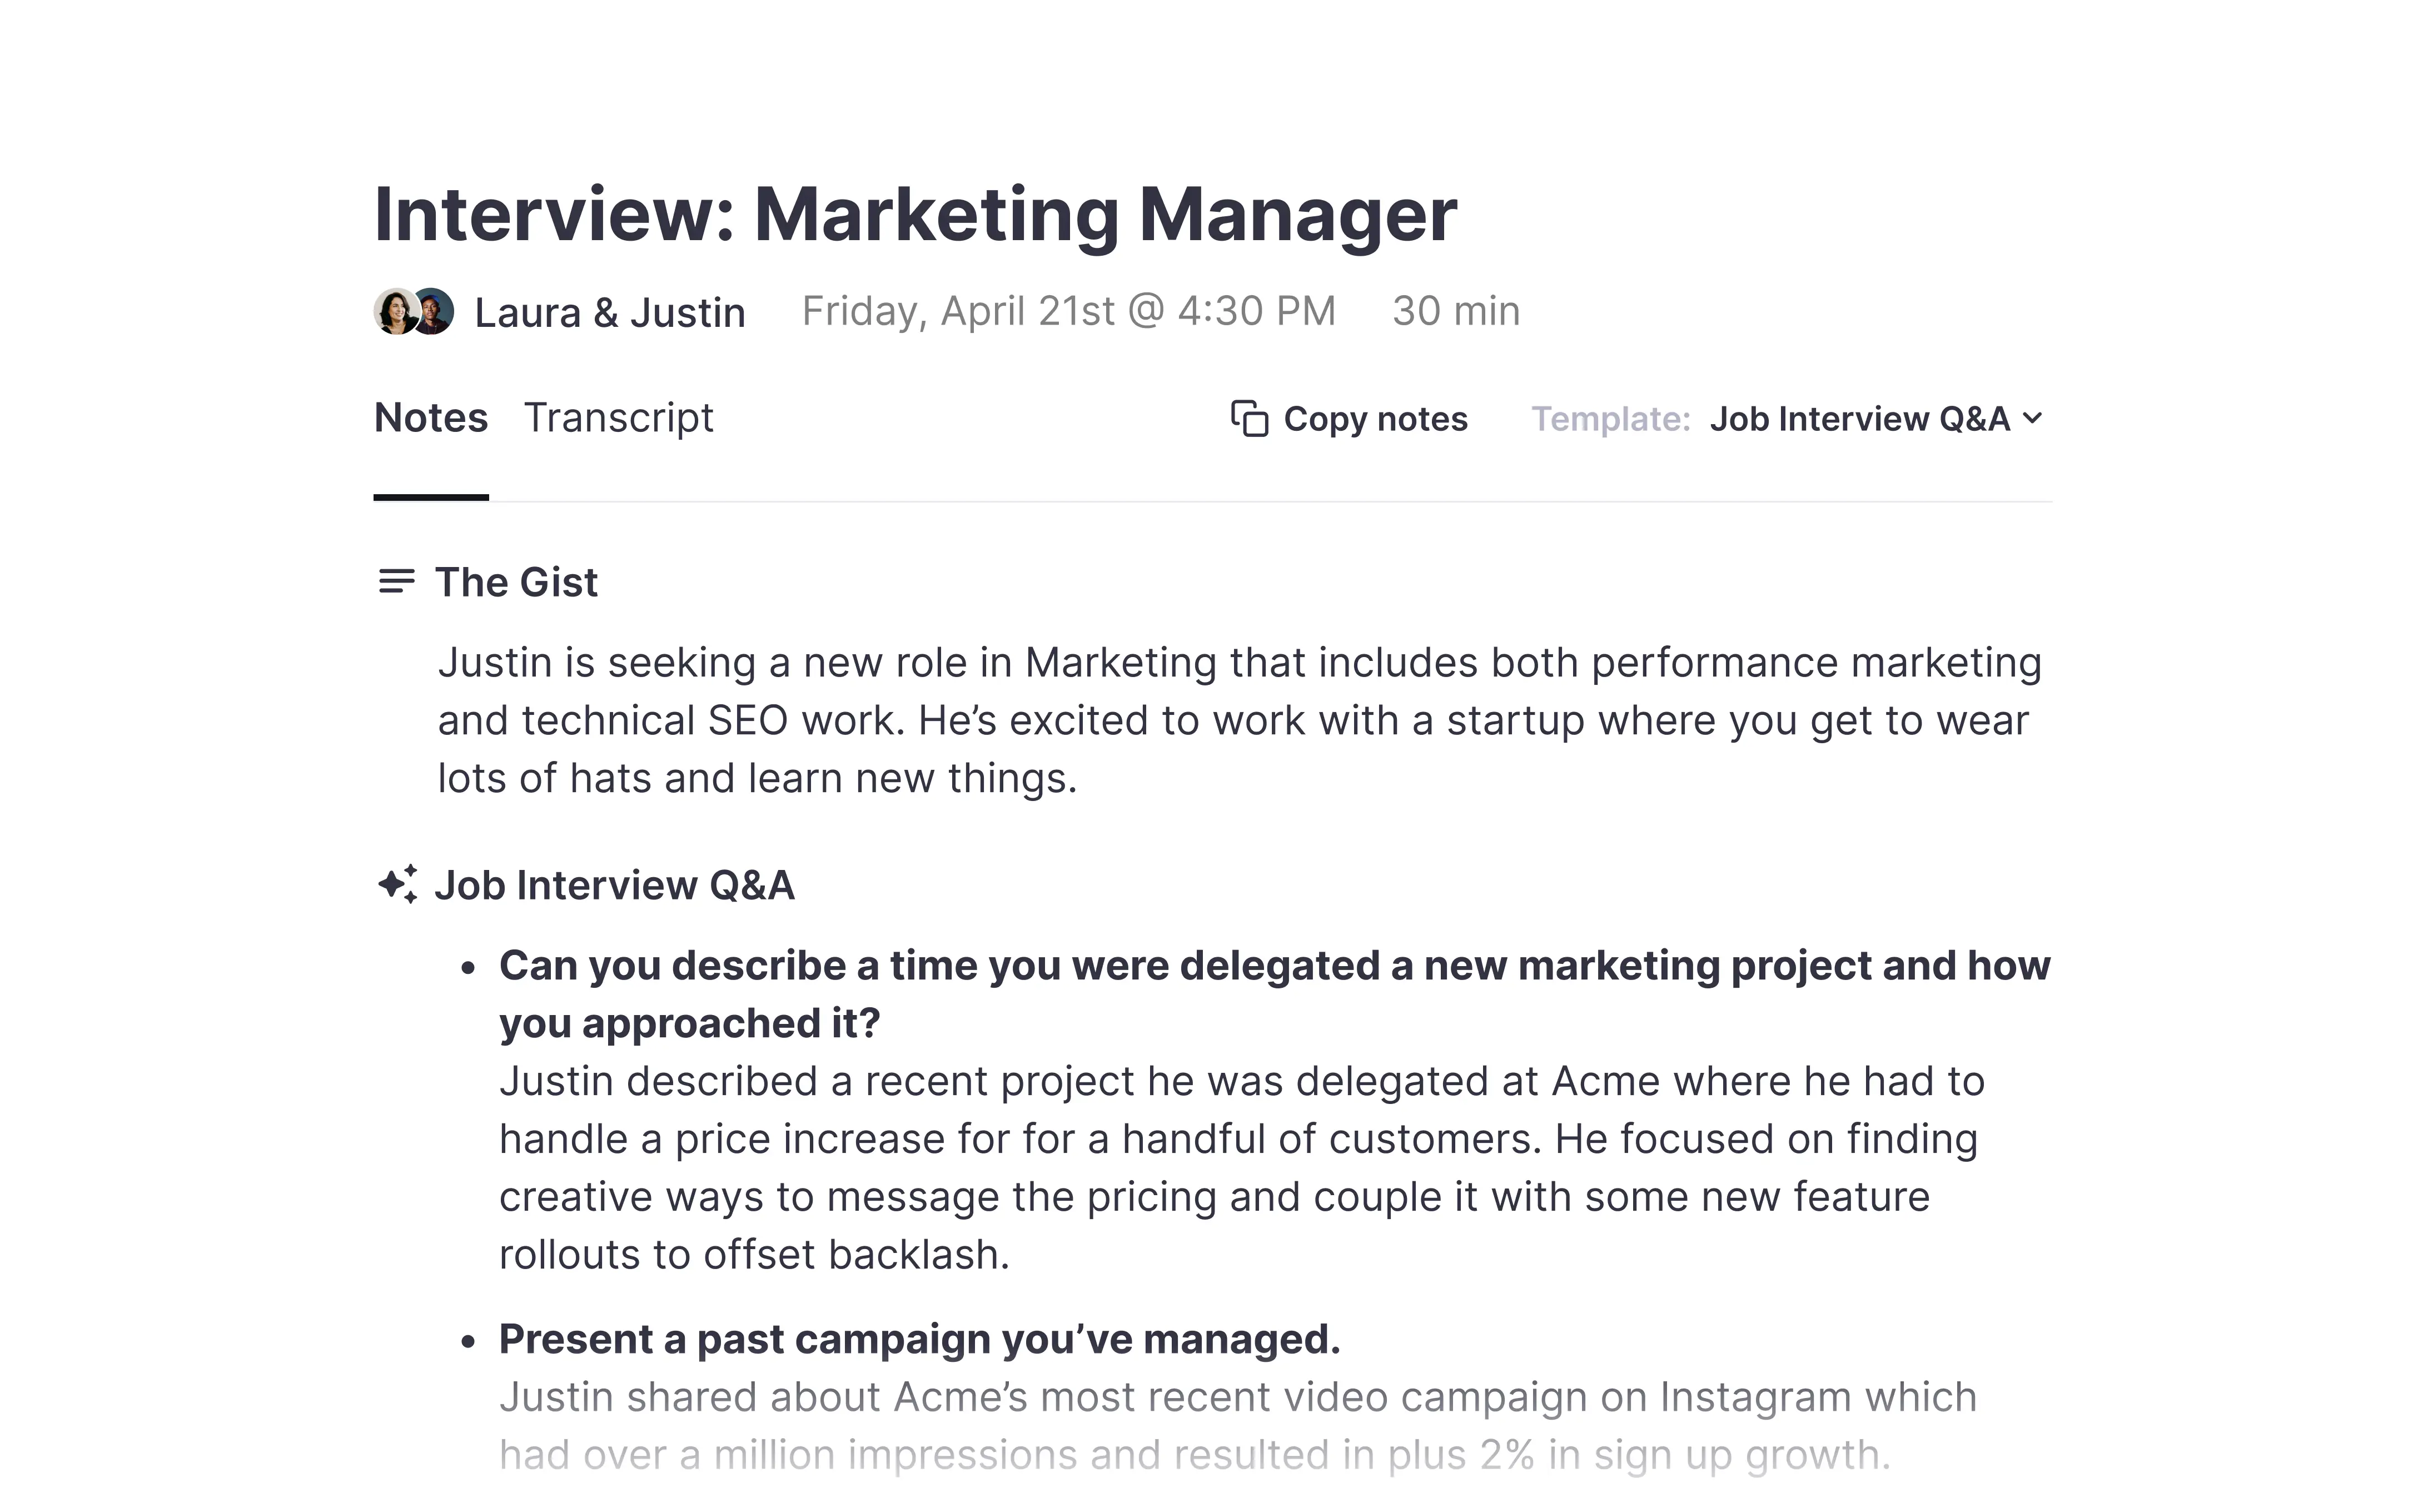This screenshot has height=1512, width=2428.
Task: Click the Laura & Justin participants label
Action: [x=610, y=312]
